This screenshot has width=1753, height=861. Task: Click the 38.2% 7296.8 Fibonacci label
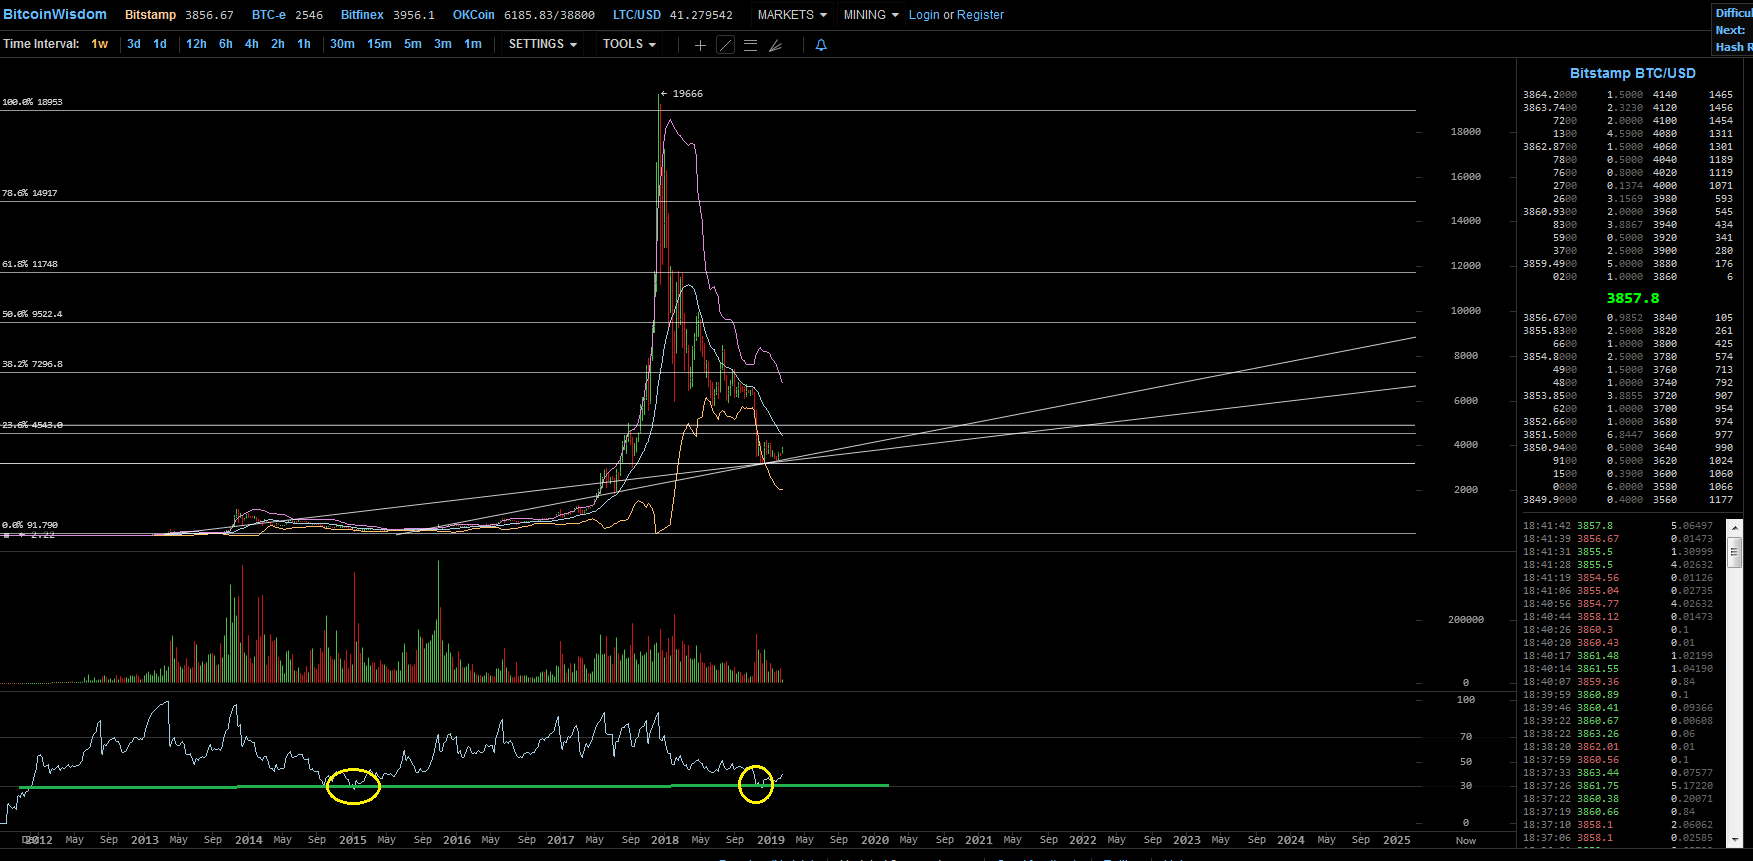(x=32, y=364)
